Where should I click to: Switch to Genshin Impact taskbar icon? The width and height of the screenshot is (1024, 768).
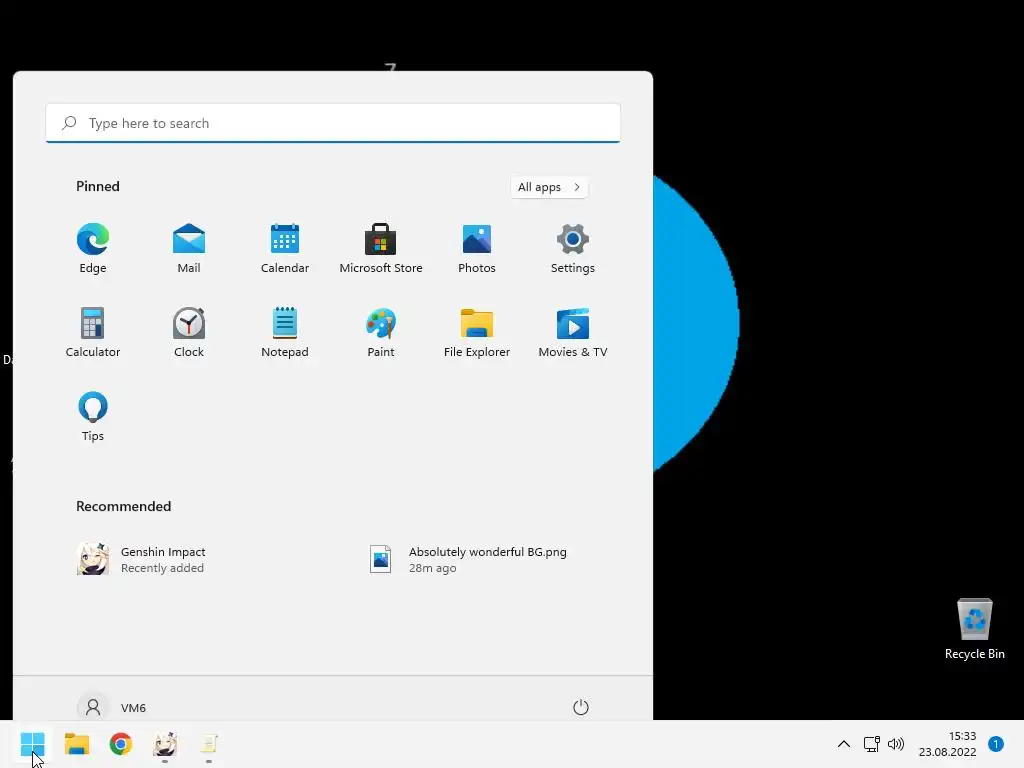click(165, 744)
